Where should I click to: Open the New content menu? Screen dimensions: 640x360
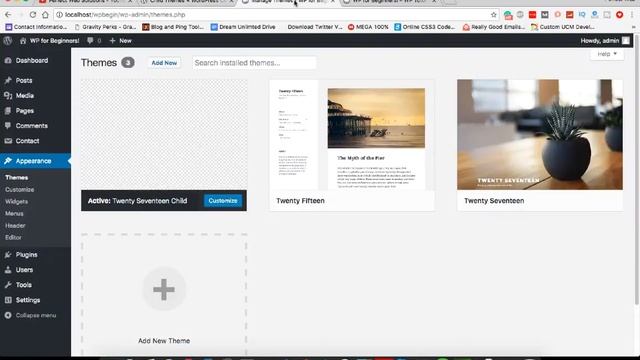click(x=120, y=40)
